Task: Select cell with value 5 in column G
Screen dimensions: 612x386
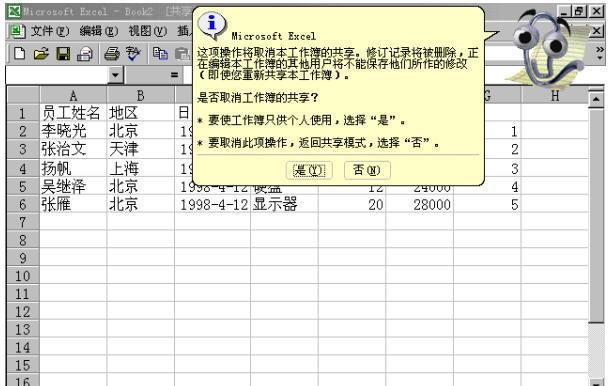Action: click(x=487, y=204)
